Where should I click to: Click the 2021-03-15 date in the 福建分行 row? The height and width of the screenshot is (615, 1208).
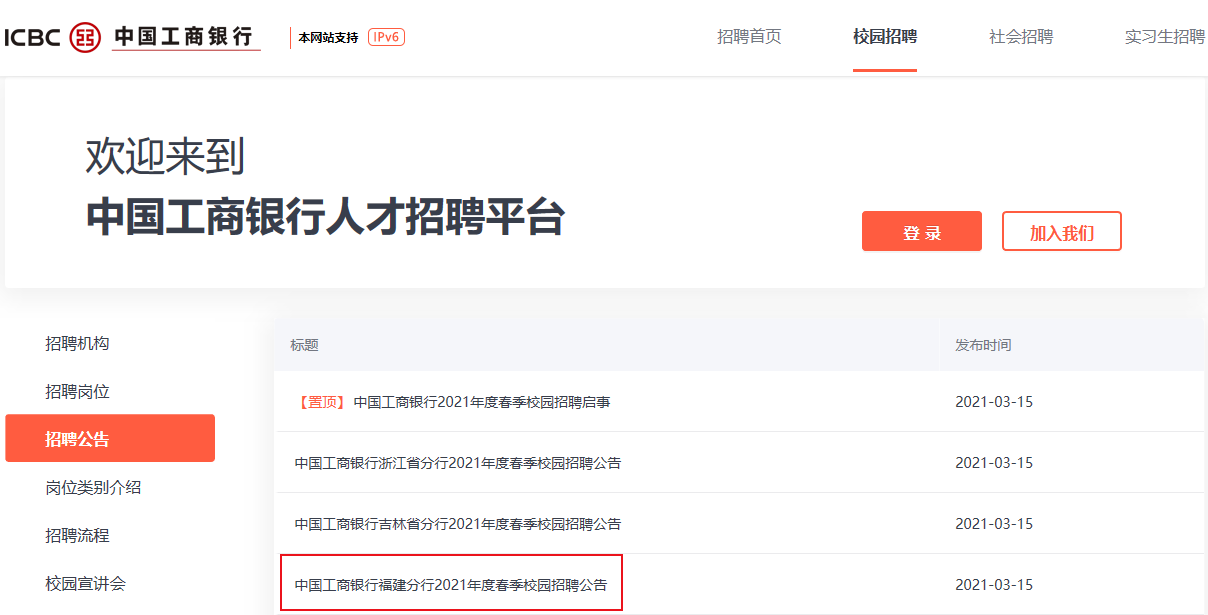click(x=994, y=584)
